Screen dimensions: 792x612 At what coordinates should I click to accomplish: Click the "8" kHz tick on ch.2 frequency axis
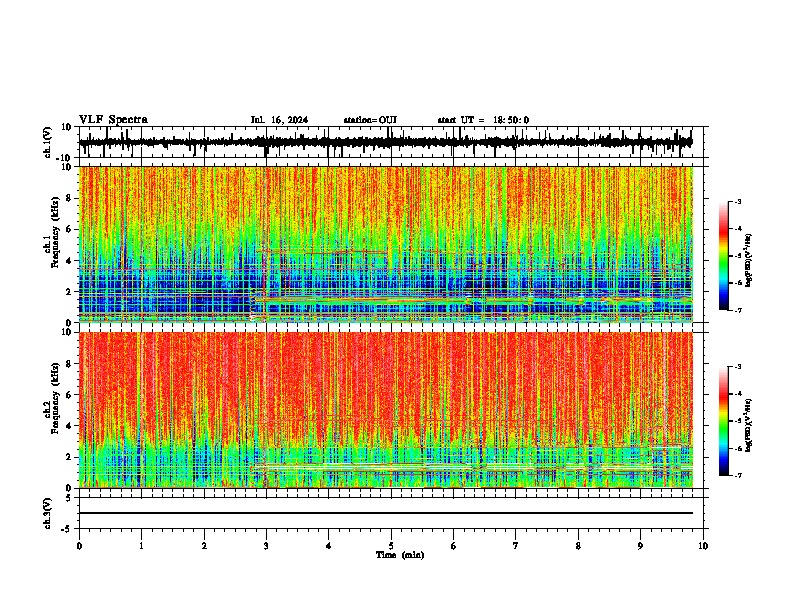point(69,364)
